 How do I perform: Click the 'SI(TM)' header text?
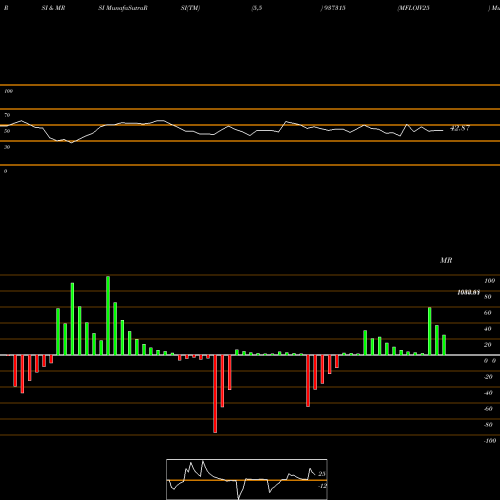(190, 8)
